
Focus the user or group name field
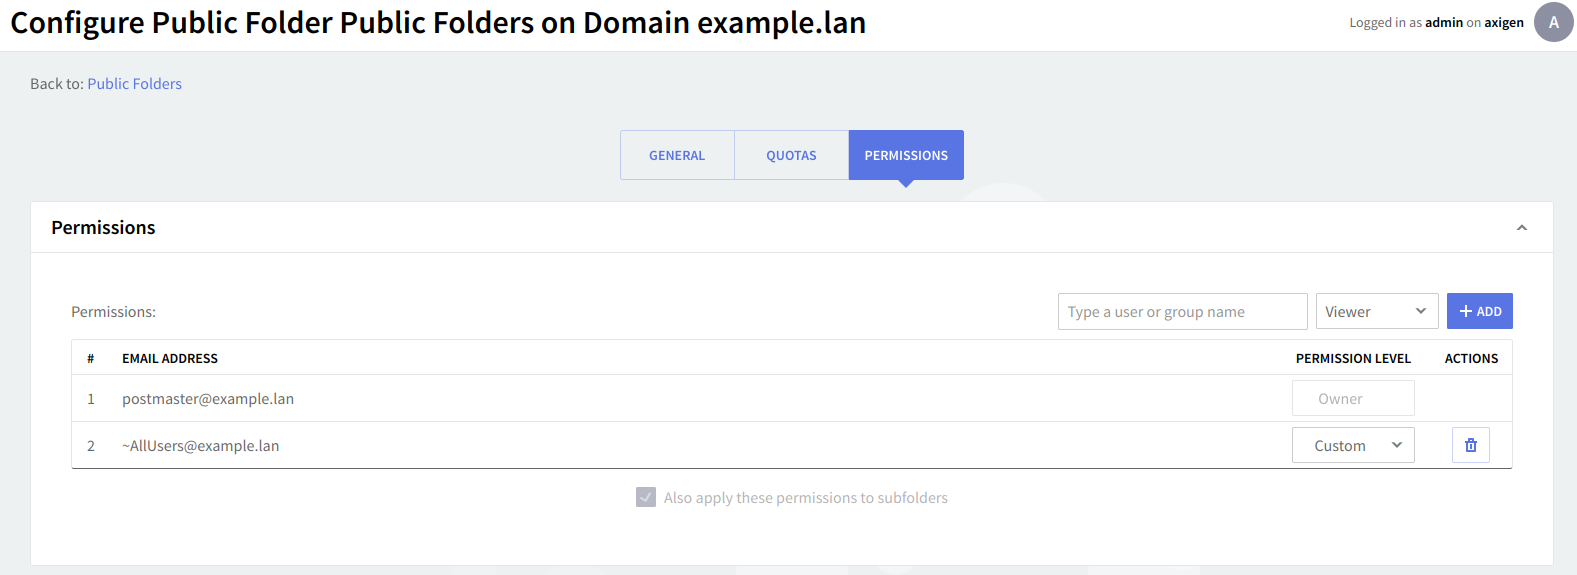[x=1182, y=311]
